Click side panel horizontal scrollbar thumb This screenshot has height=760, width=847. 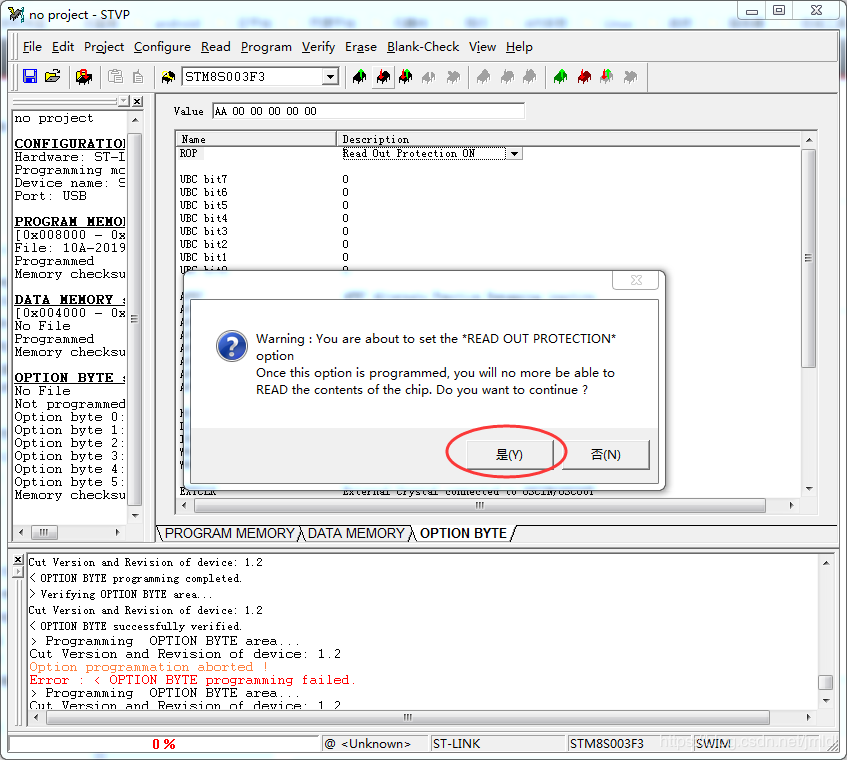[x=44, y=532]
